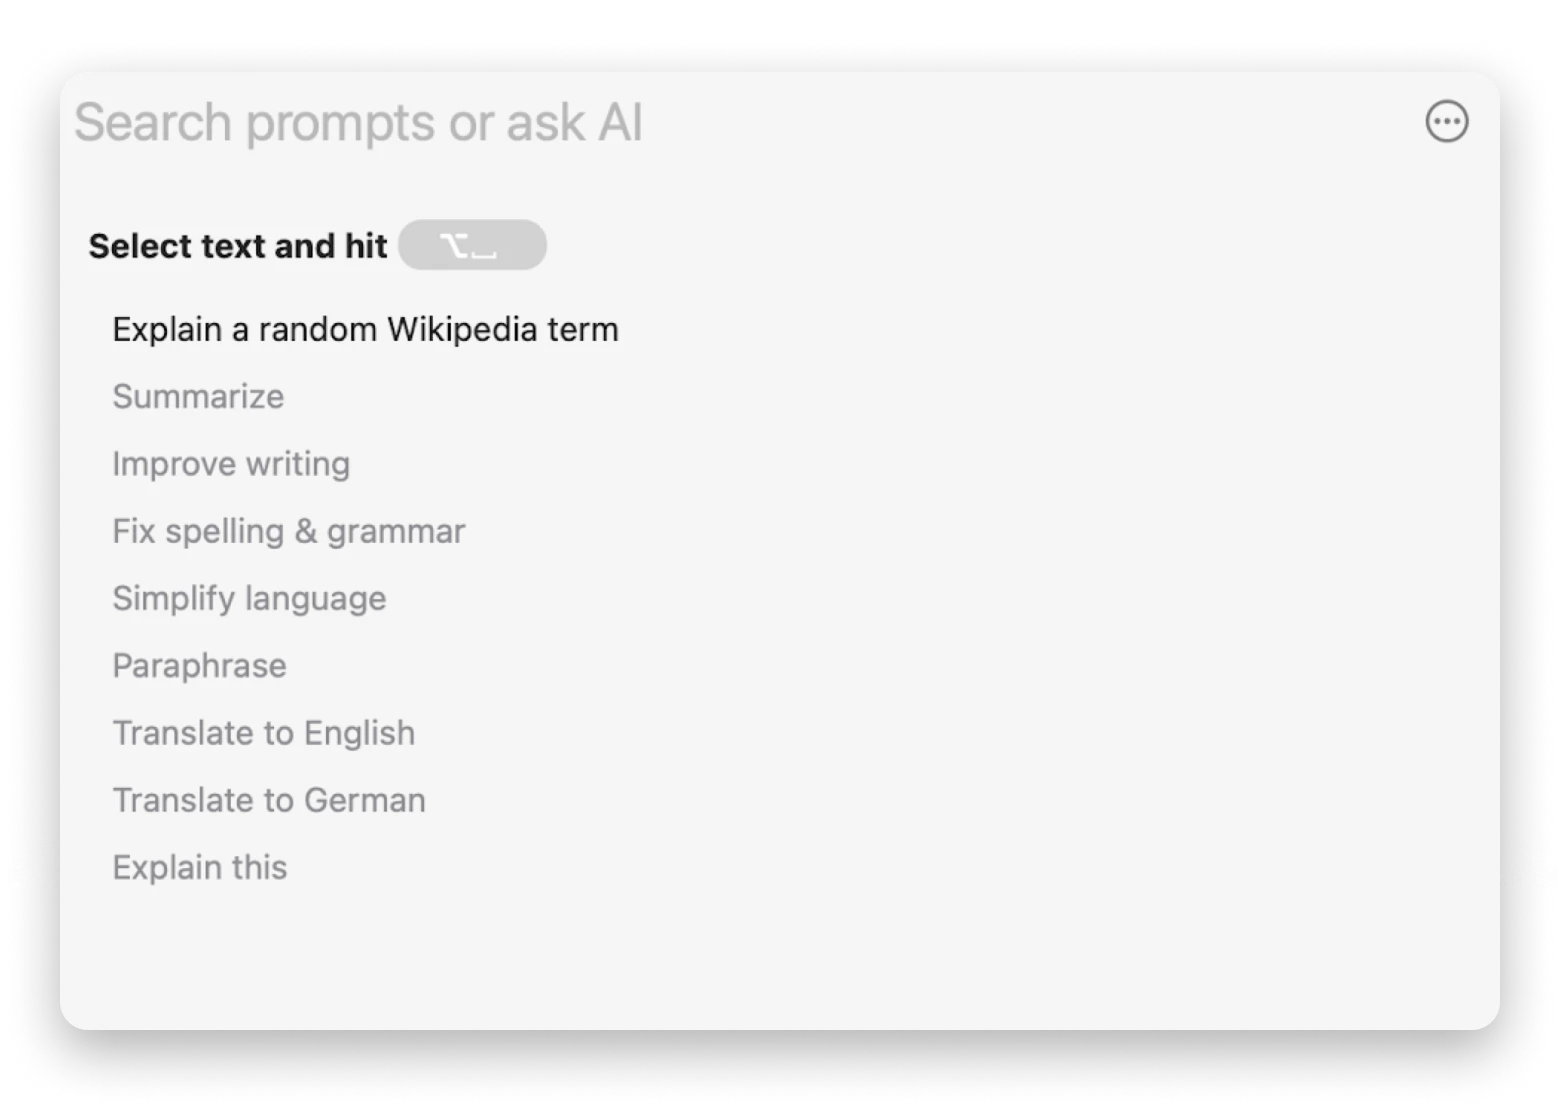
Task: Click the Option-Space shortcut badge
Action: coord(472,245)
